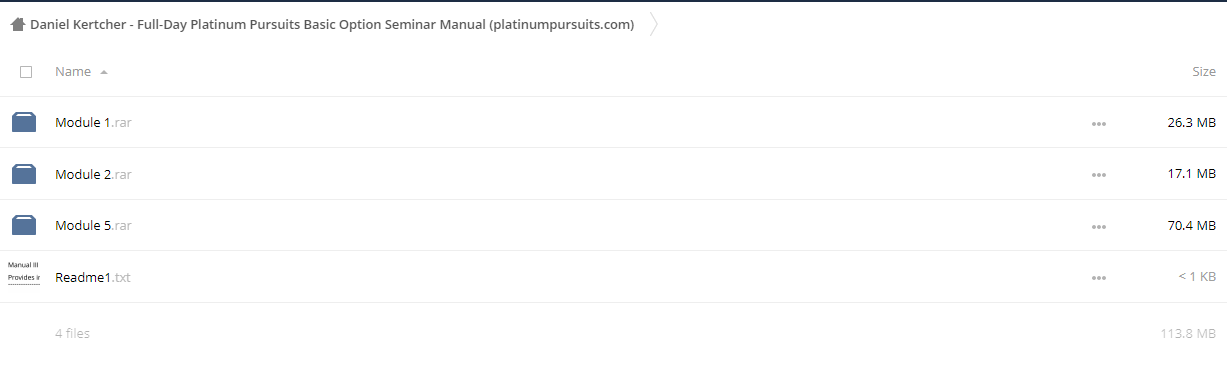Viewport: 1227px width, 391px height.
Task: Select the Module 5.rar row by its 70.4 MB size
Action: [1192, 226]
